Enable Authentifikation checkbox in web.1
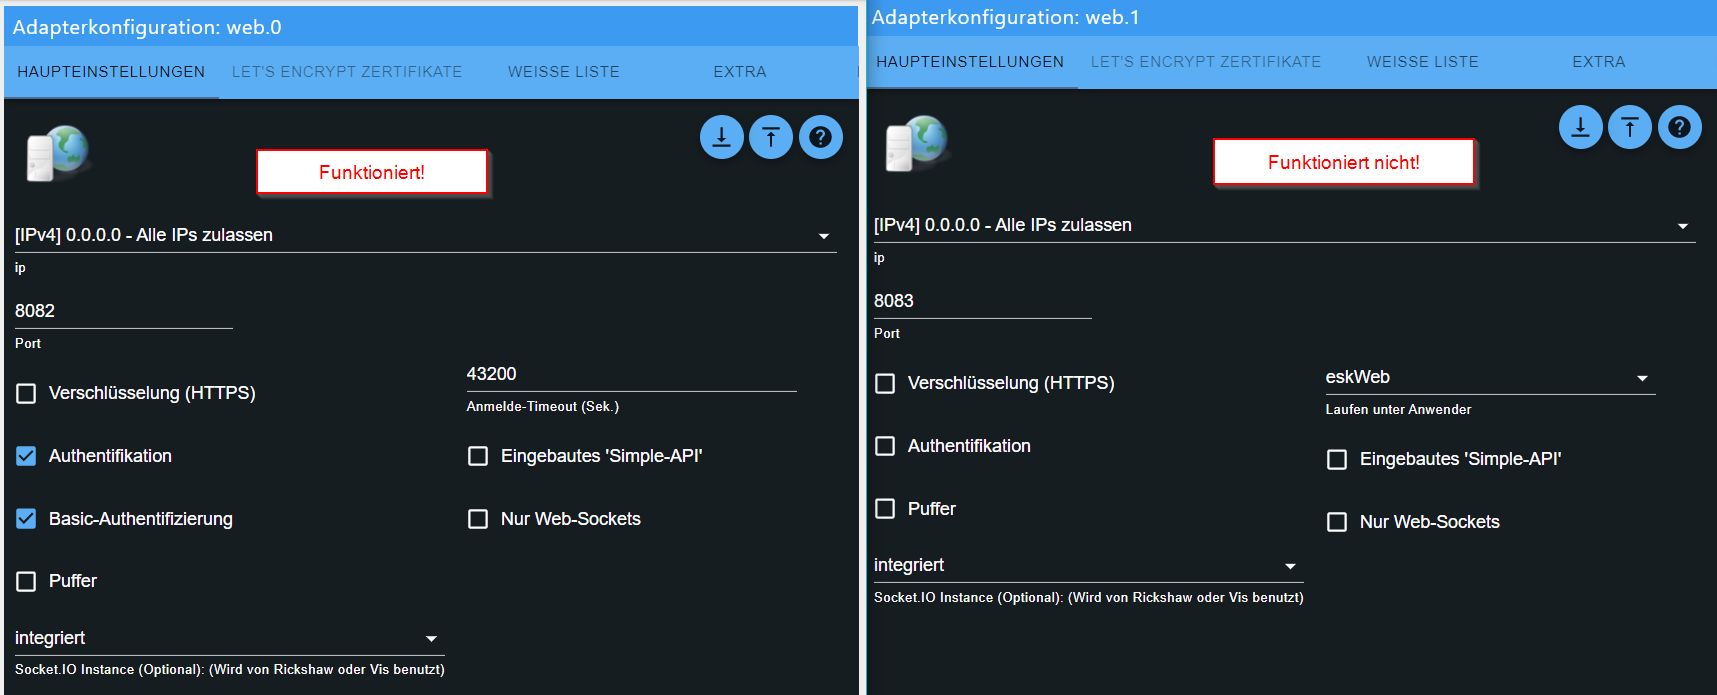The image size is (1717, 695). (886, 446)
